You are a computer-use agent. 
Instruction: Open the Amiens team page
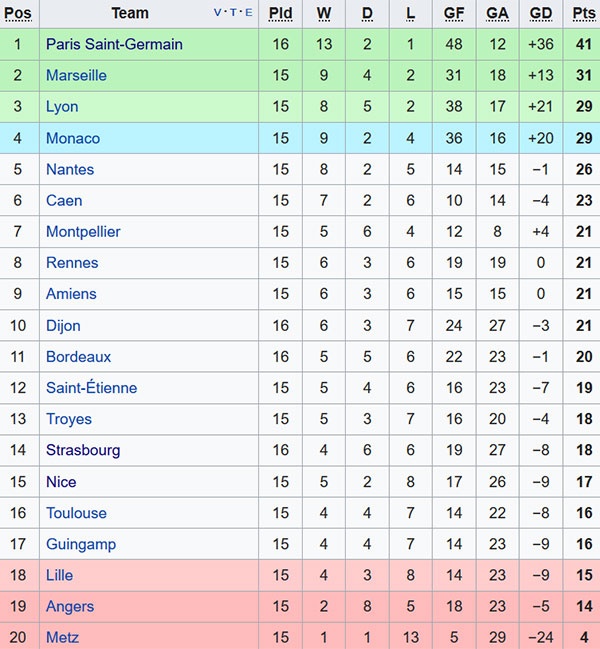[x=71, y=294]
